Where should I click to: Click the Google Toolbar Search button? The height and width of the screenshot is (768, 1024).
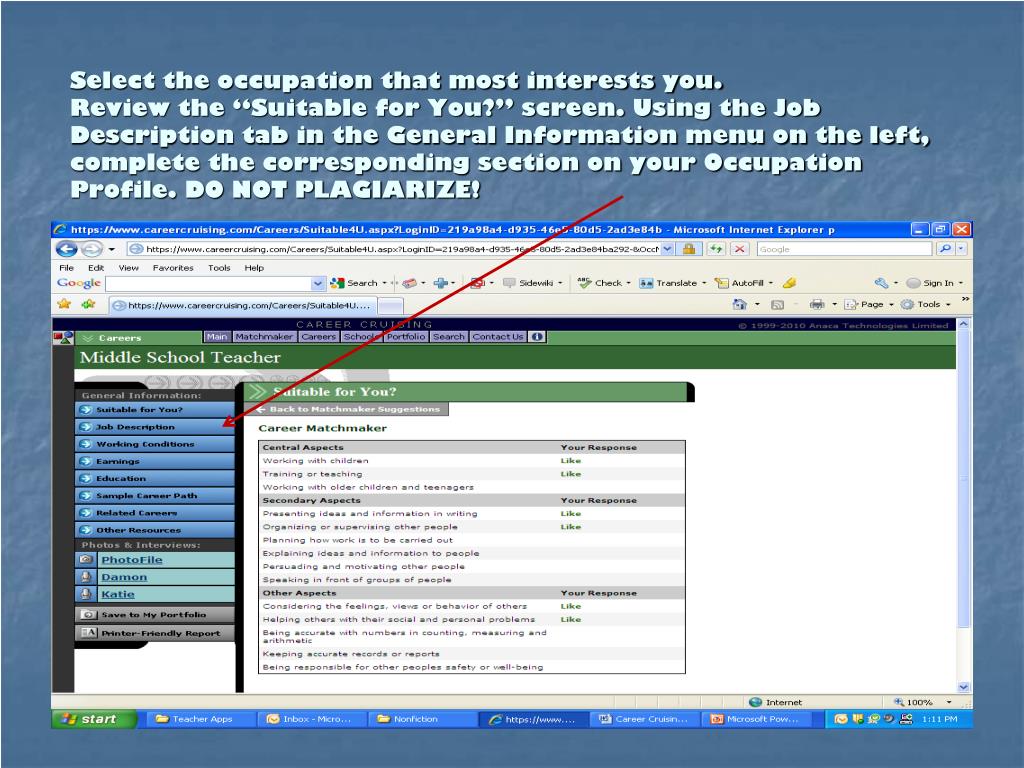coord(355,283)
